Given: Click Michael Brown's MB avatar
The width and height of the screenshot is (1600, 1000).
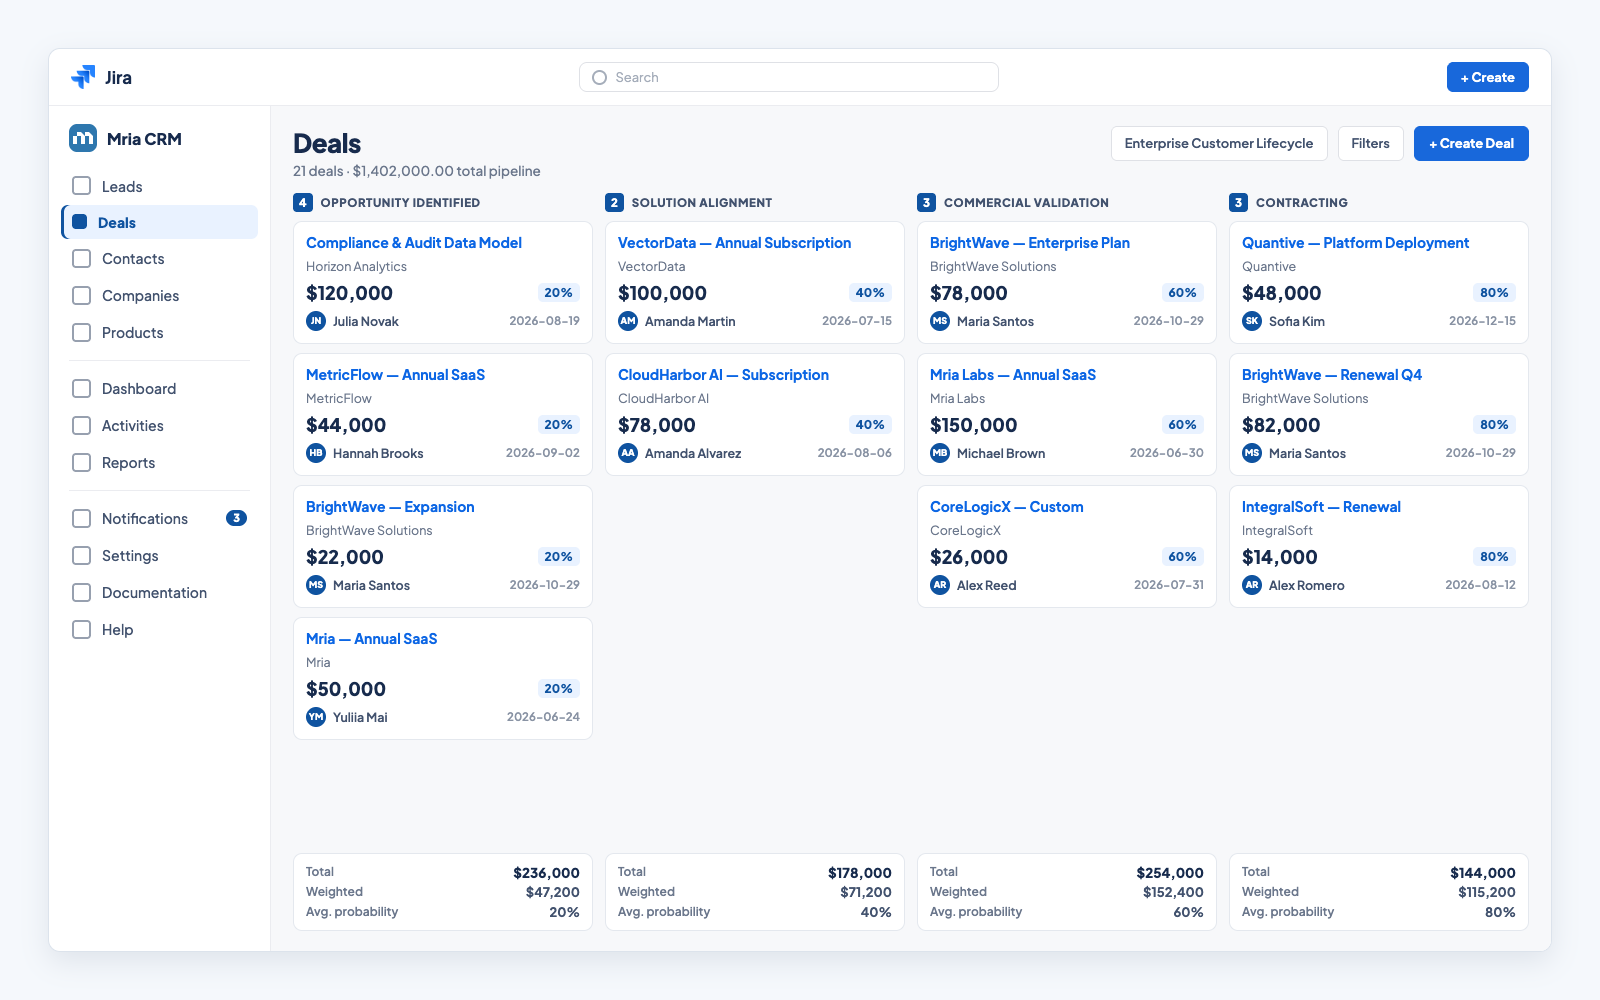Looking at the screenshot, I should pos(940,453).
